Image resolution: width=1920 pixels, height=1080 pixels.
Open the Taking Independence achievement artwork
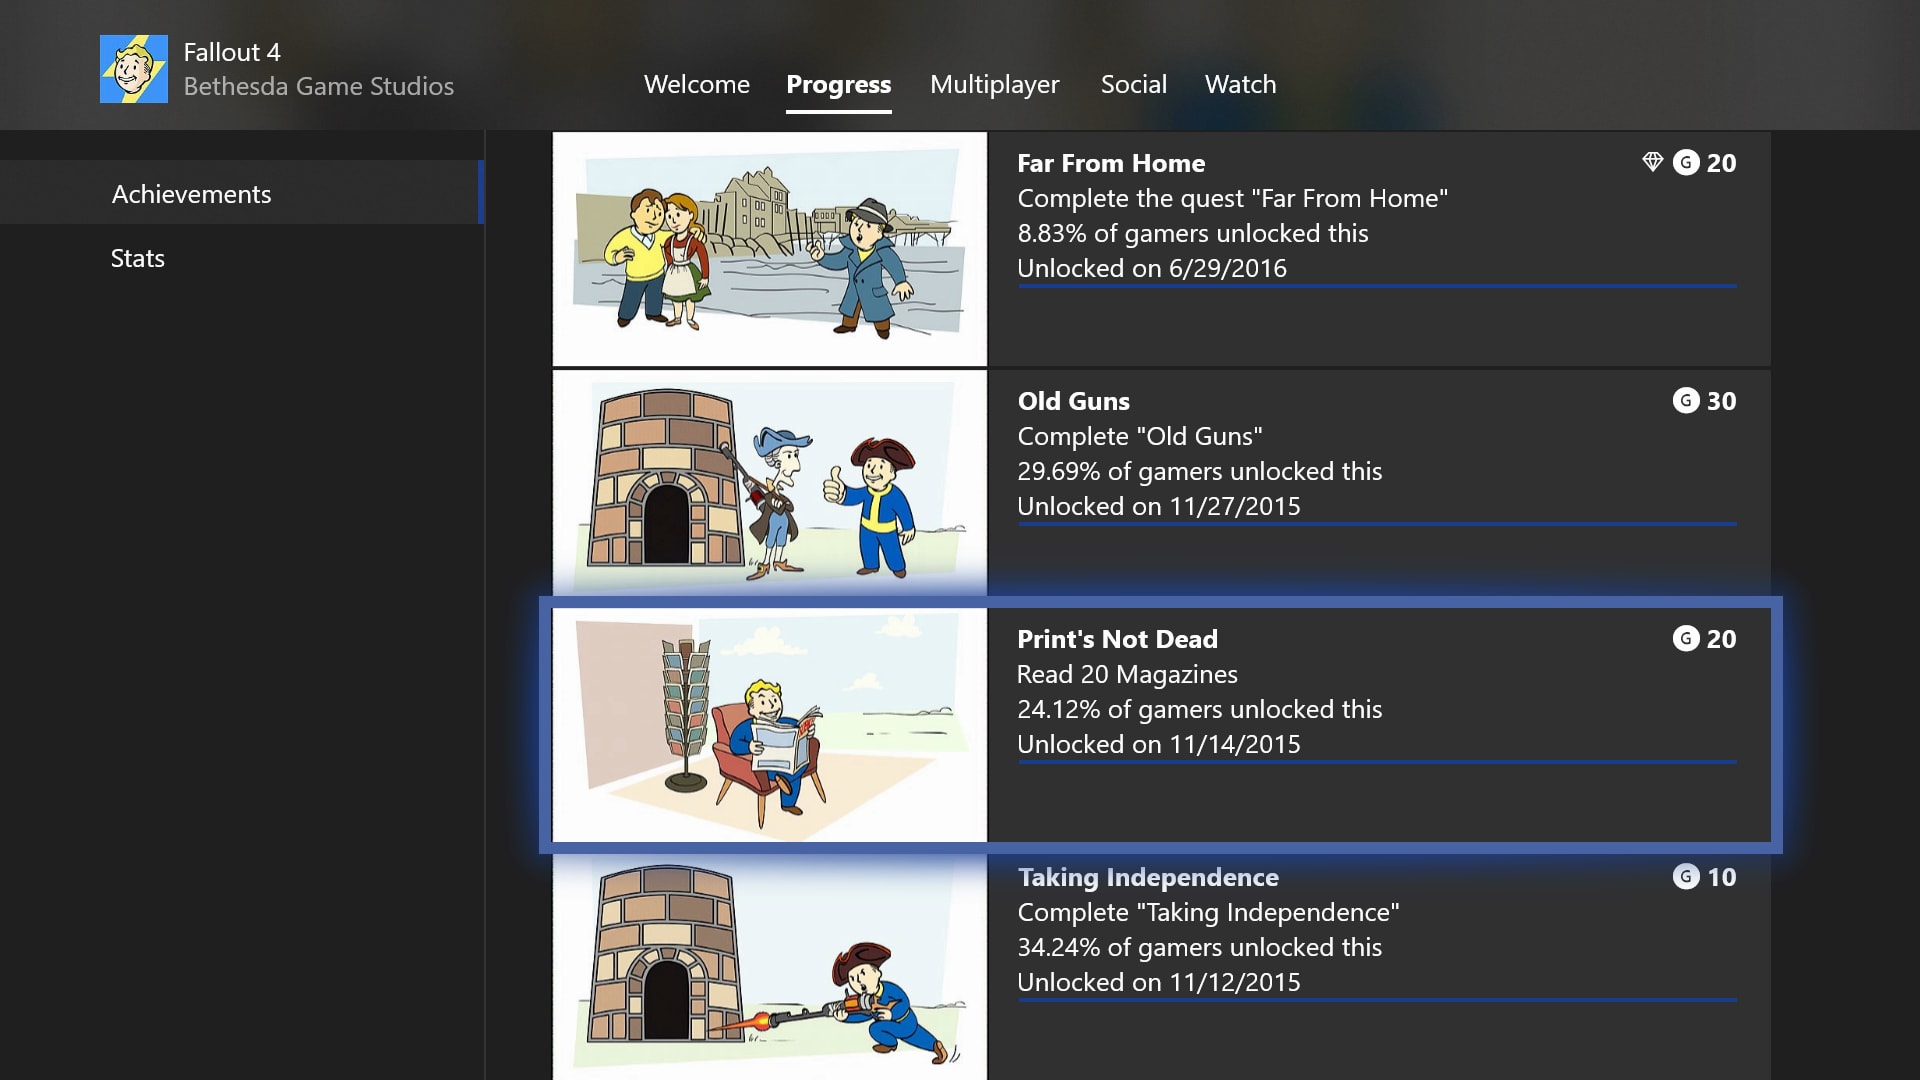(770, 967)
